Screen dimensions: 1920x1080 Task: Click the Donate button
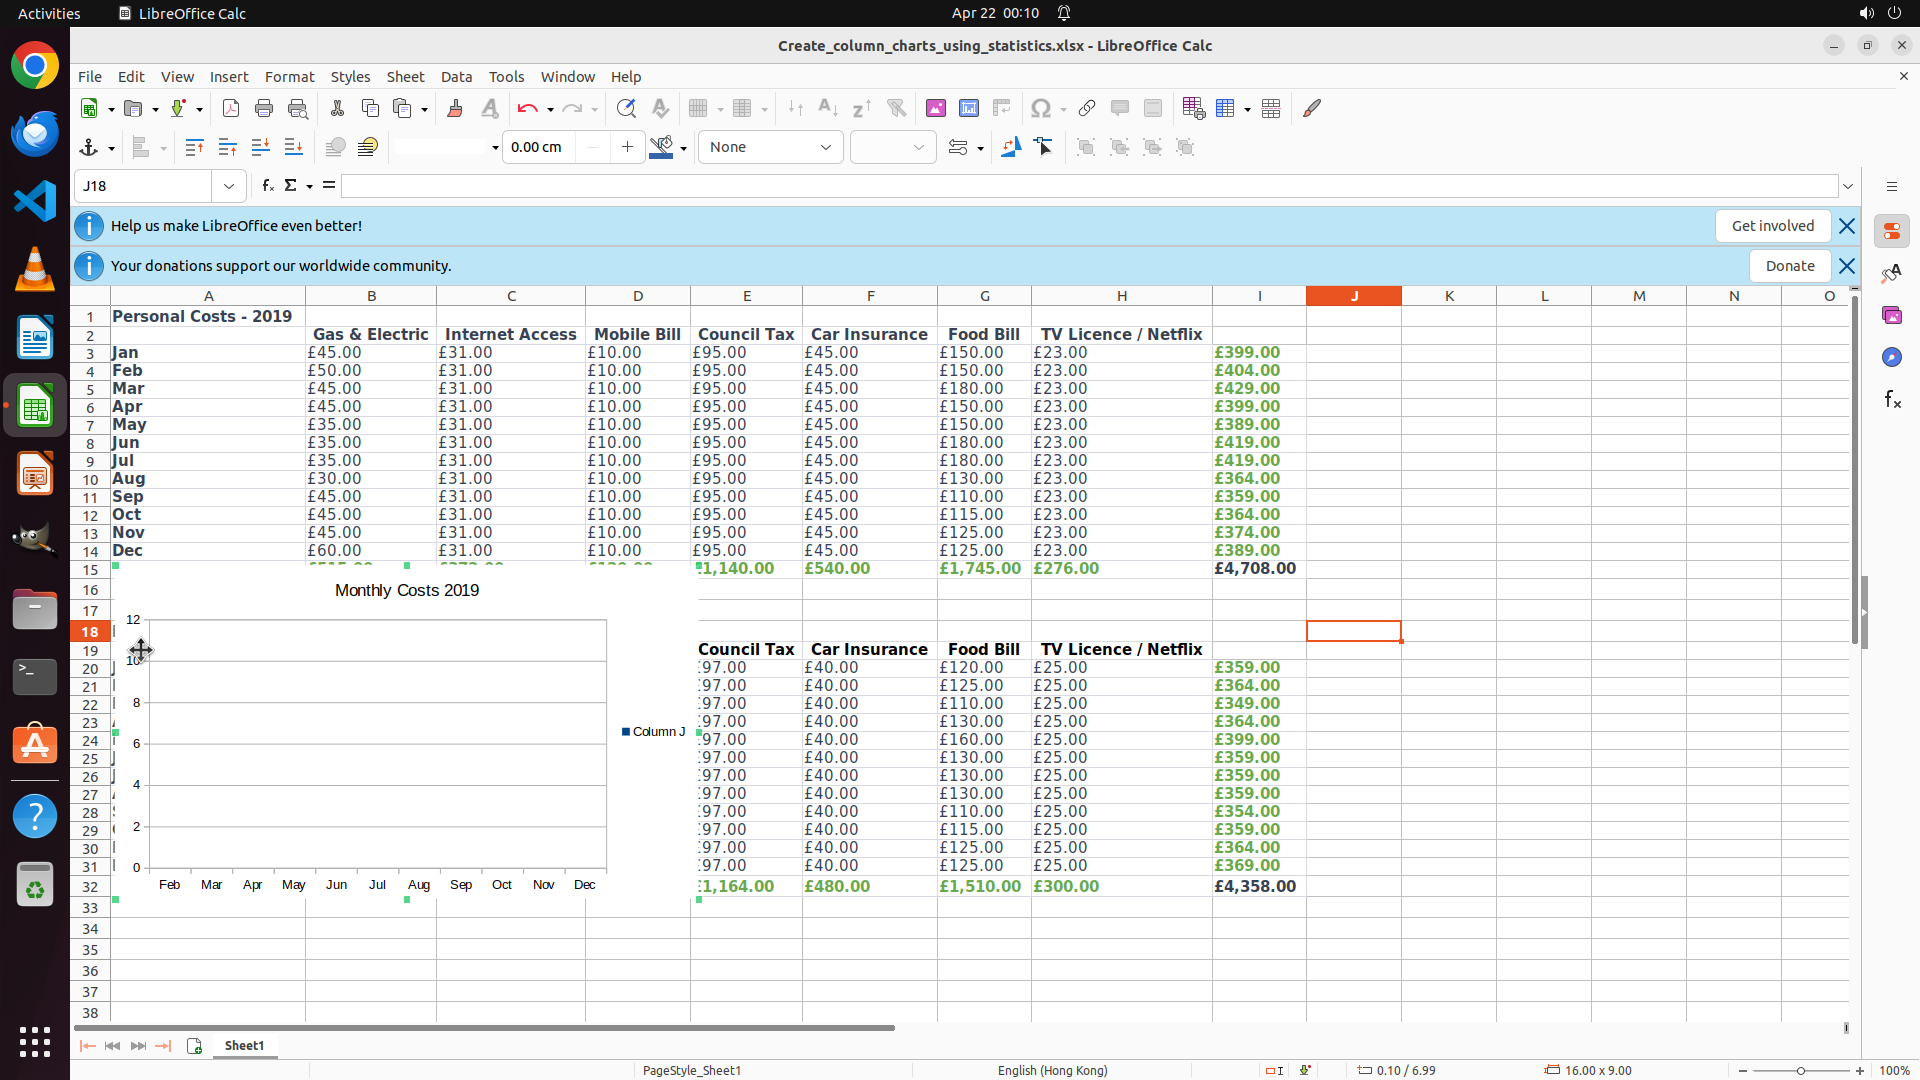point(1789,266)
